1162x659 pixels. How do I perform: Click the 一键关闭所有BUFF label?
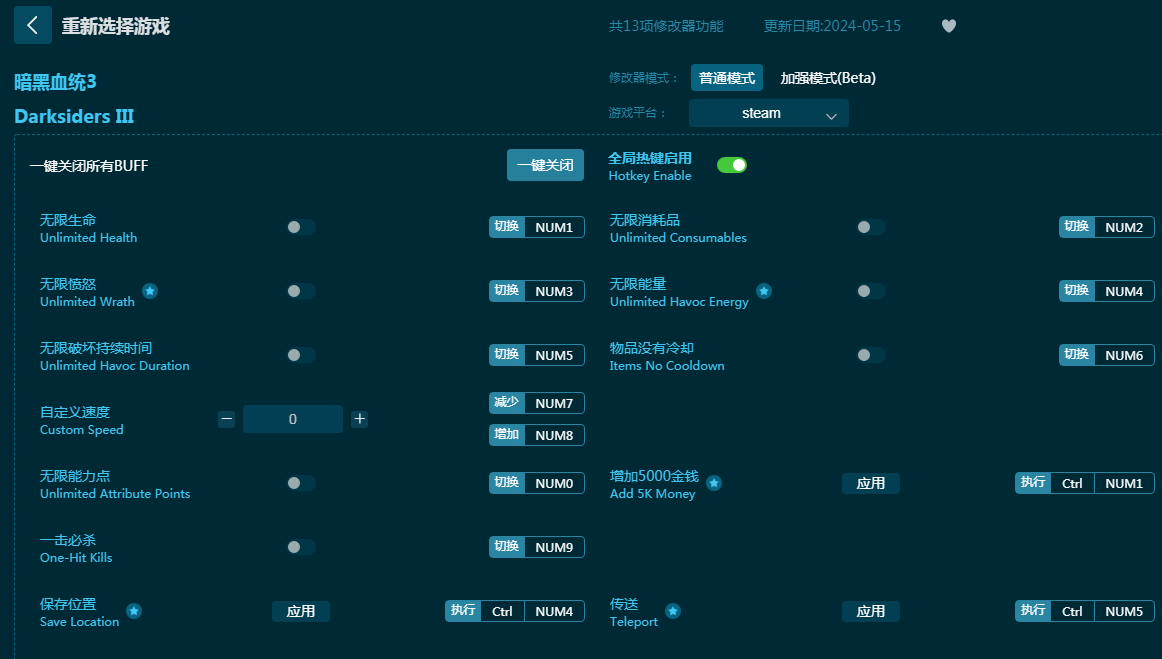89,166
